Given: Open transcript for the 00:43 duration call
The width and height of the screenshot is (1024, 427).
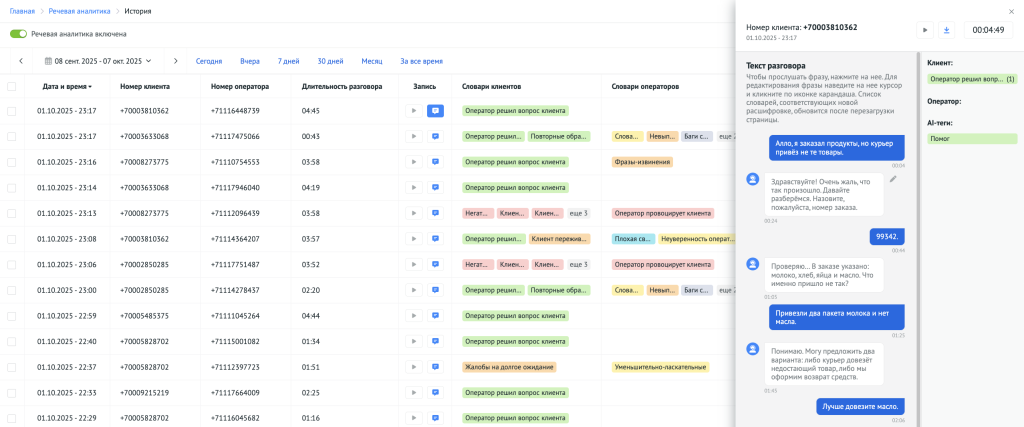Looking at the screenshot, I should (x=435, y=136).
